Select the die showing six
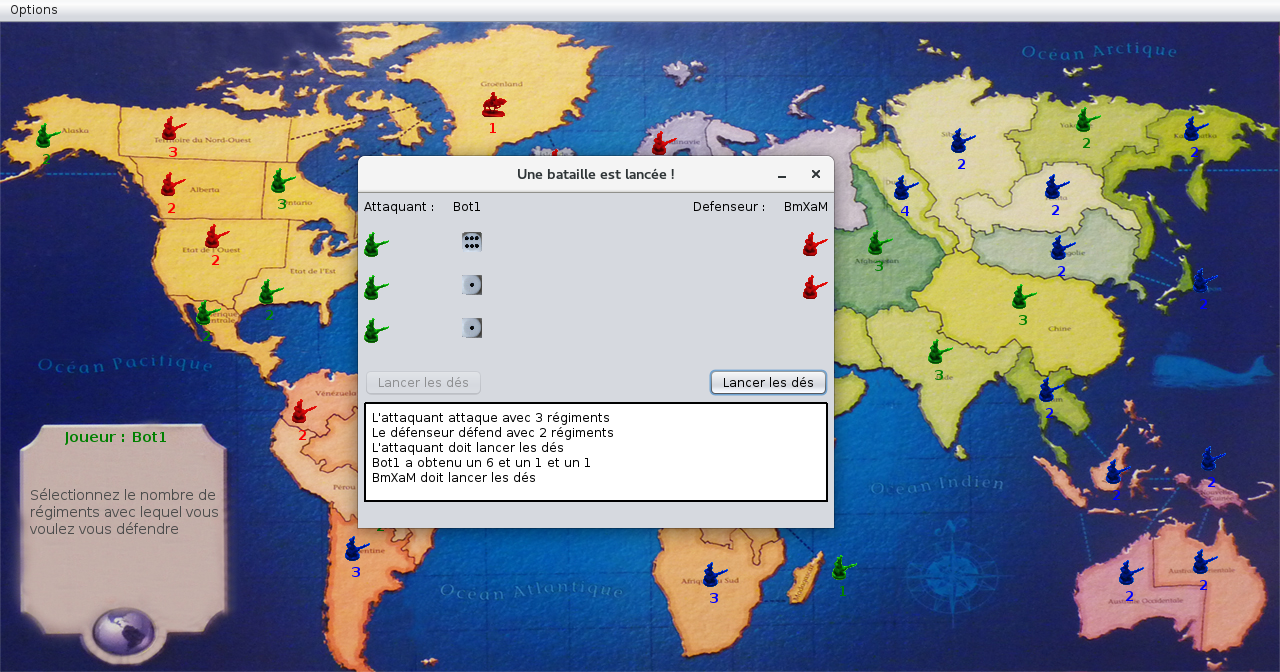The image size is (1280, 672). [x=472, y=241]
